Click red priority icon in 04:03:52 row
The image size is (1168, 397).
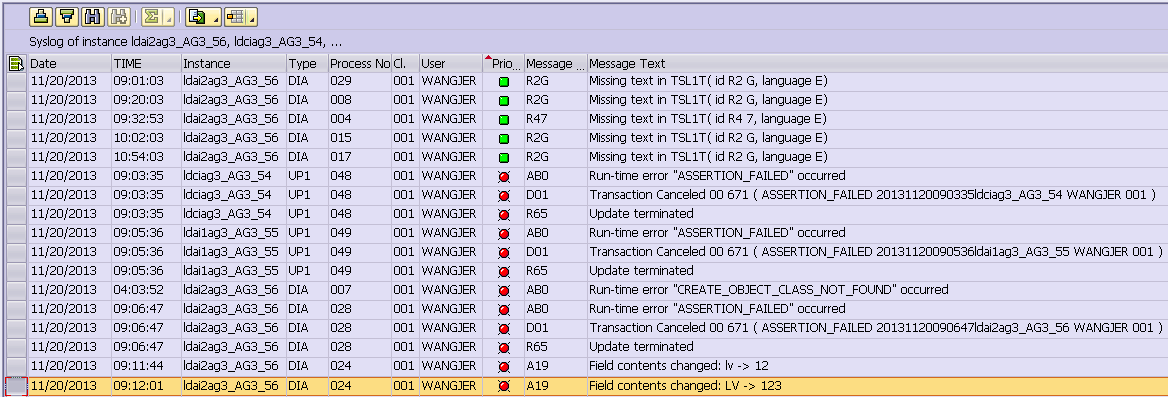click(x=504, y=290)
